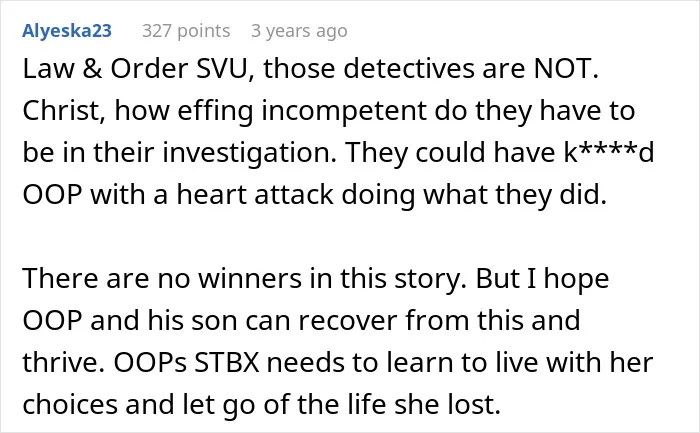Click the word choices in last line
Image resolution: width=700 pixels, height=433 pixels.
70,404
